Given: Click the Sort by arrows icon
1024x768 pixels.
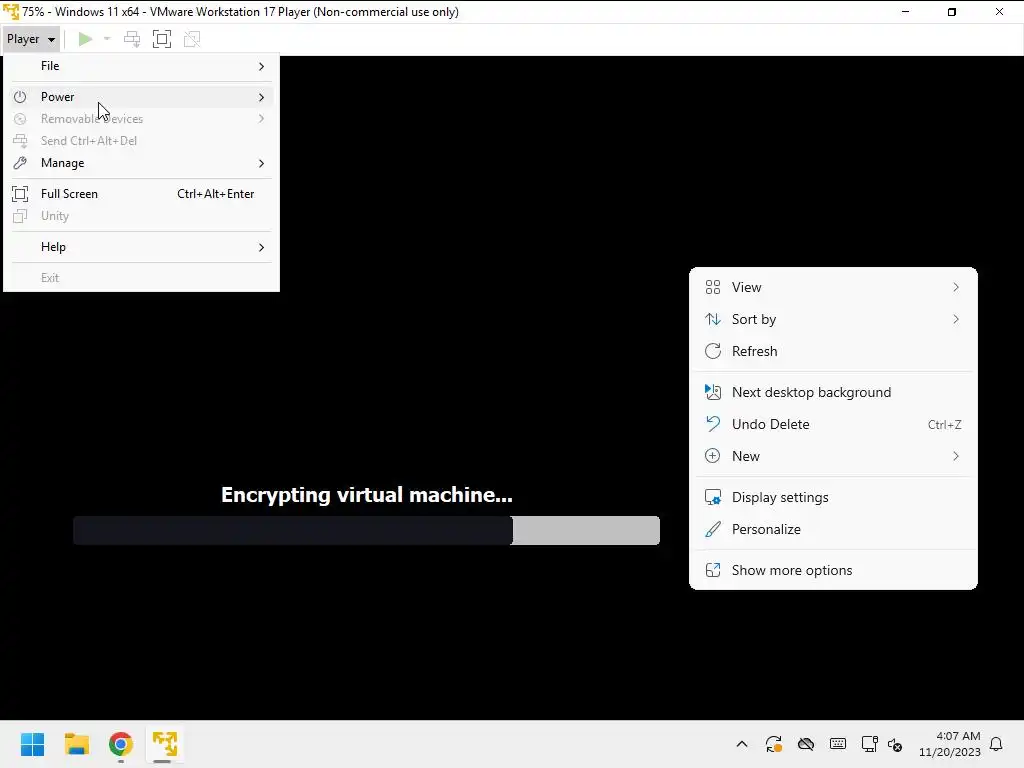Looking at the screenshot, I should pyautogui.click(x=713, y=319).
